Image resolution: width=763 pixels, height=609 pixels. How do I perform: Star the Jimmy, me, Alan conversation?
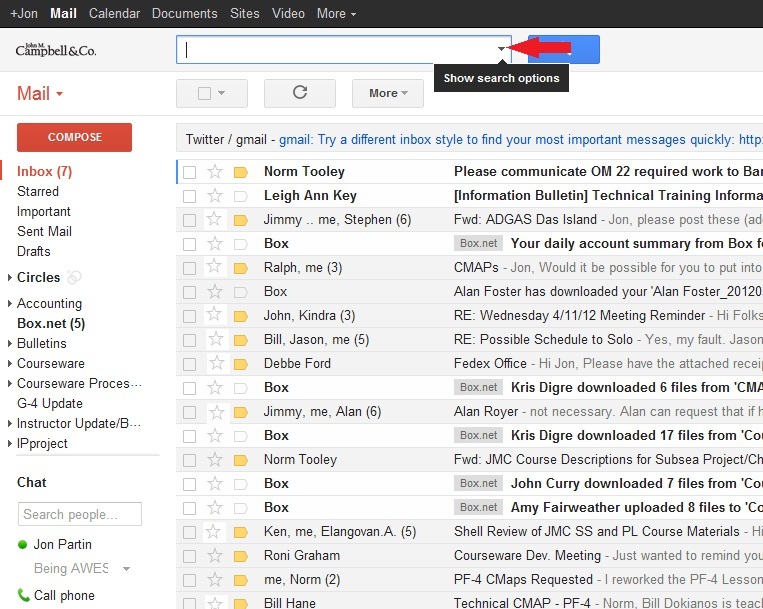217,412
